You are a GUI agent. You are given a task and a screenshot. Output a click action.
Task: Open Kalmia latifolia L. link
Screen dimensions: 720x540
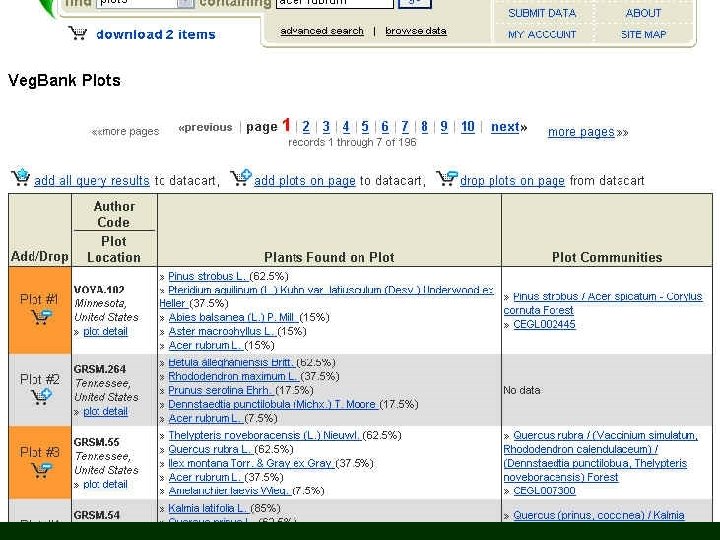208,508
